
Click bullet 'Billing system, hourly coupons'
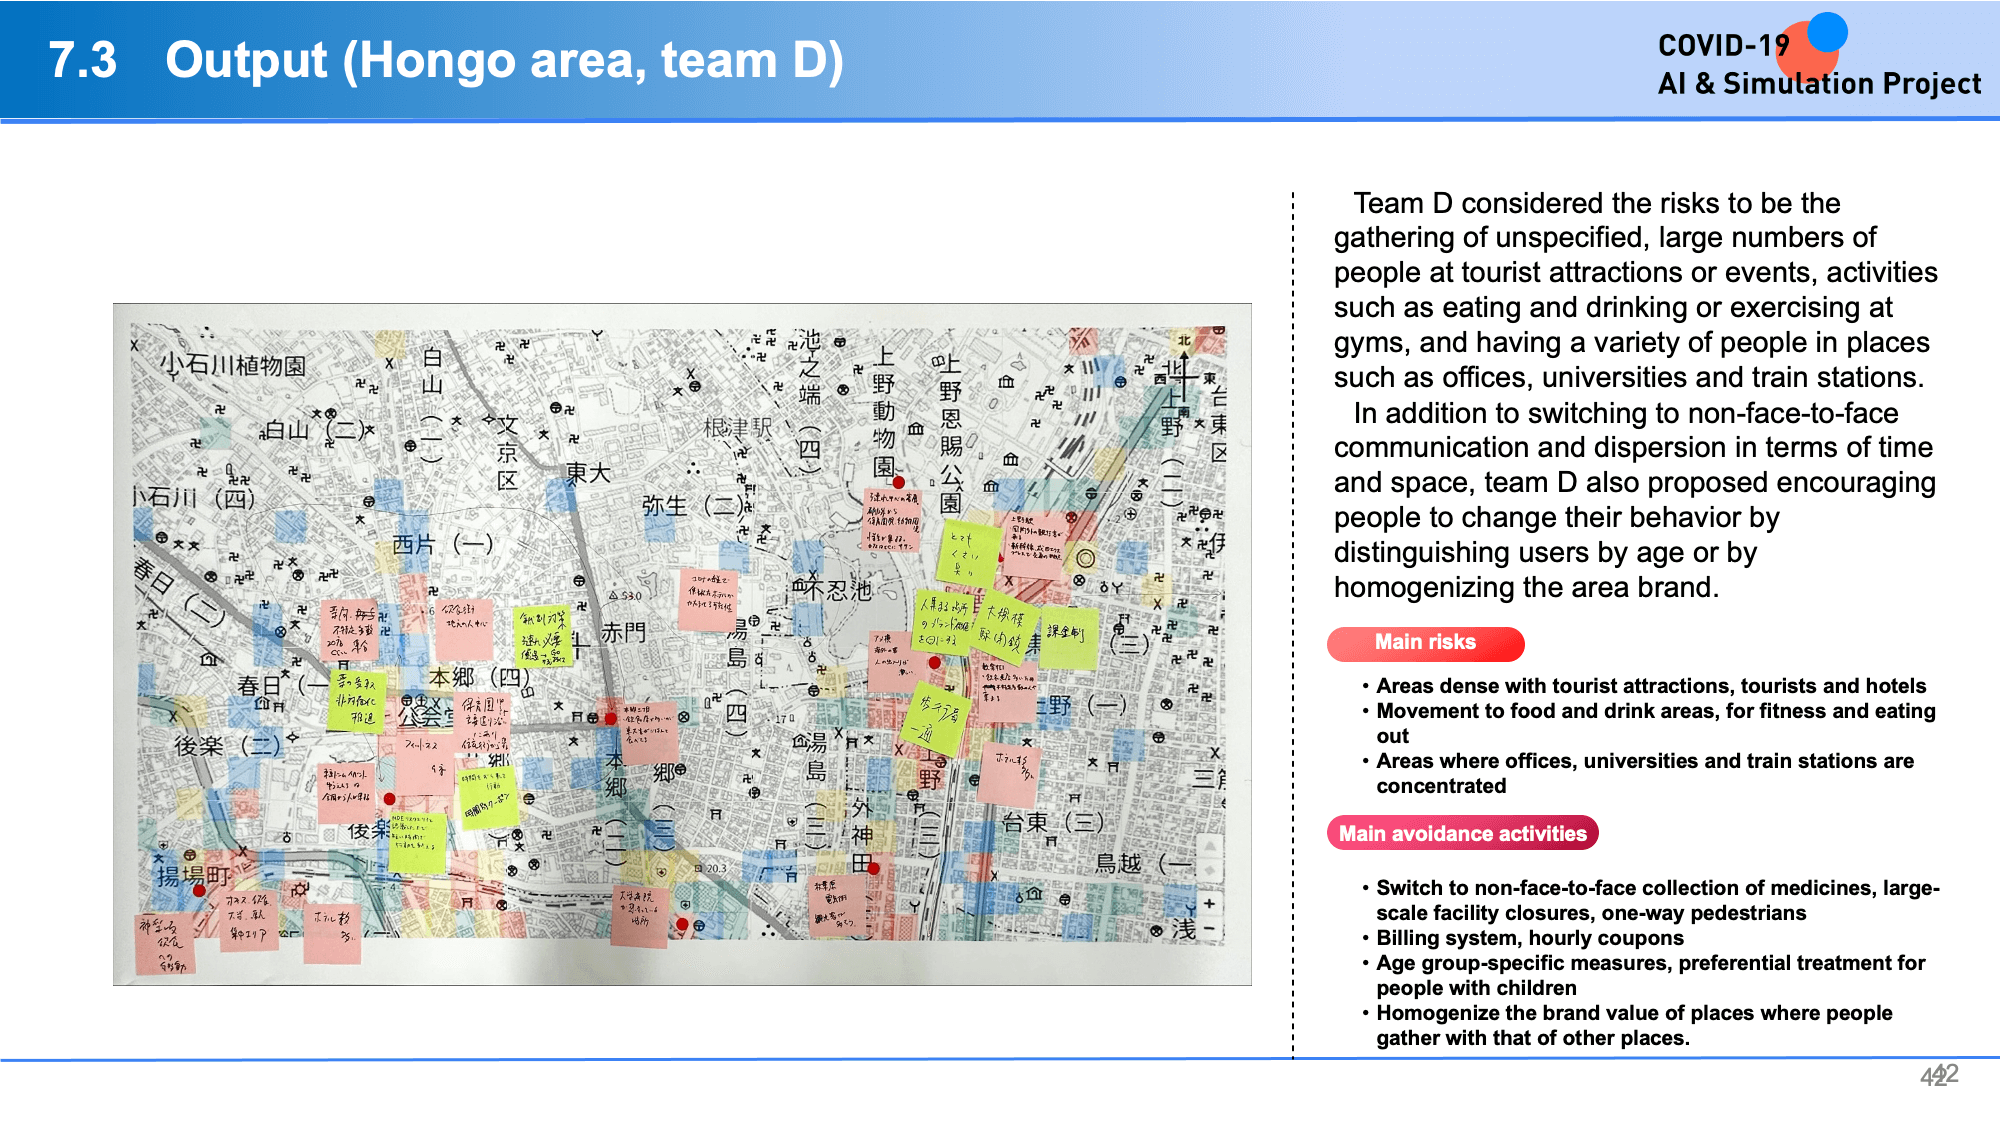click(x=1529, y=938)
